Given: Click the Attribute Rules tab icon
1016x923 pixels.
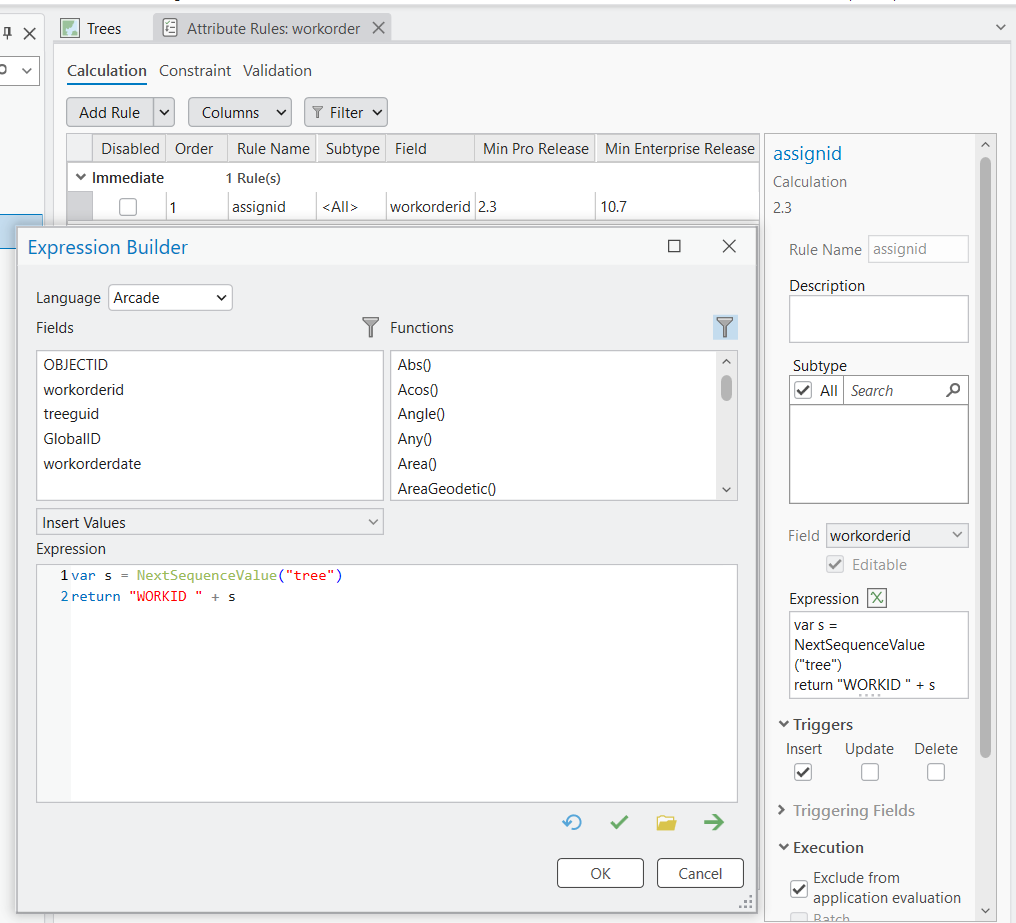Looking at the screenshot, I should (170, 28).
